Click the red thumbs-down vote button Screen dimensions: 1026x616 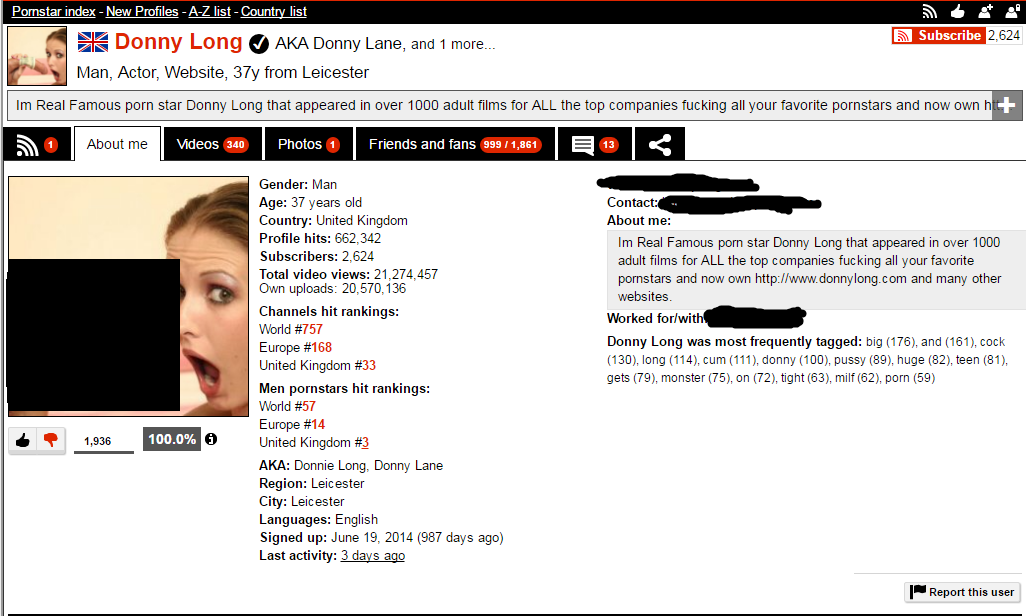[51, 440]
